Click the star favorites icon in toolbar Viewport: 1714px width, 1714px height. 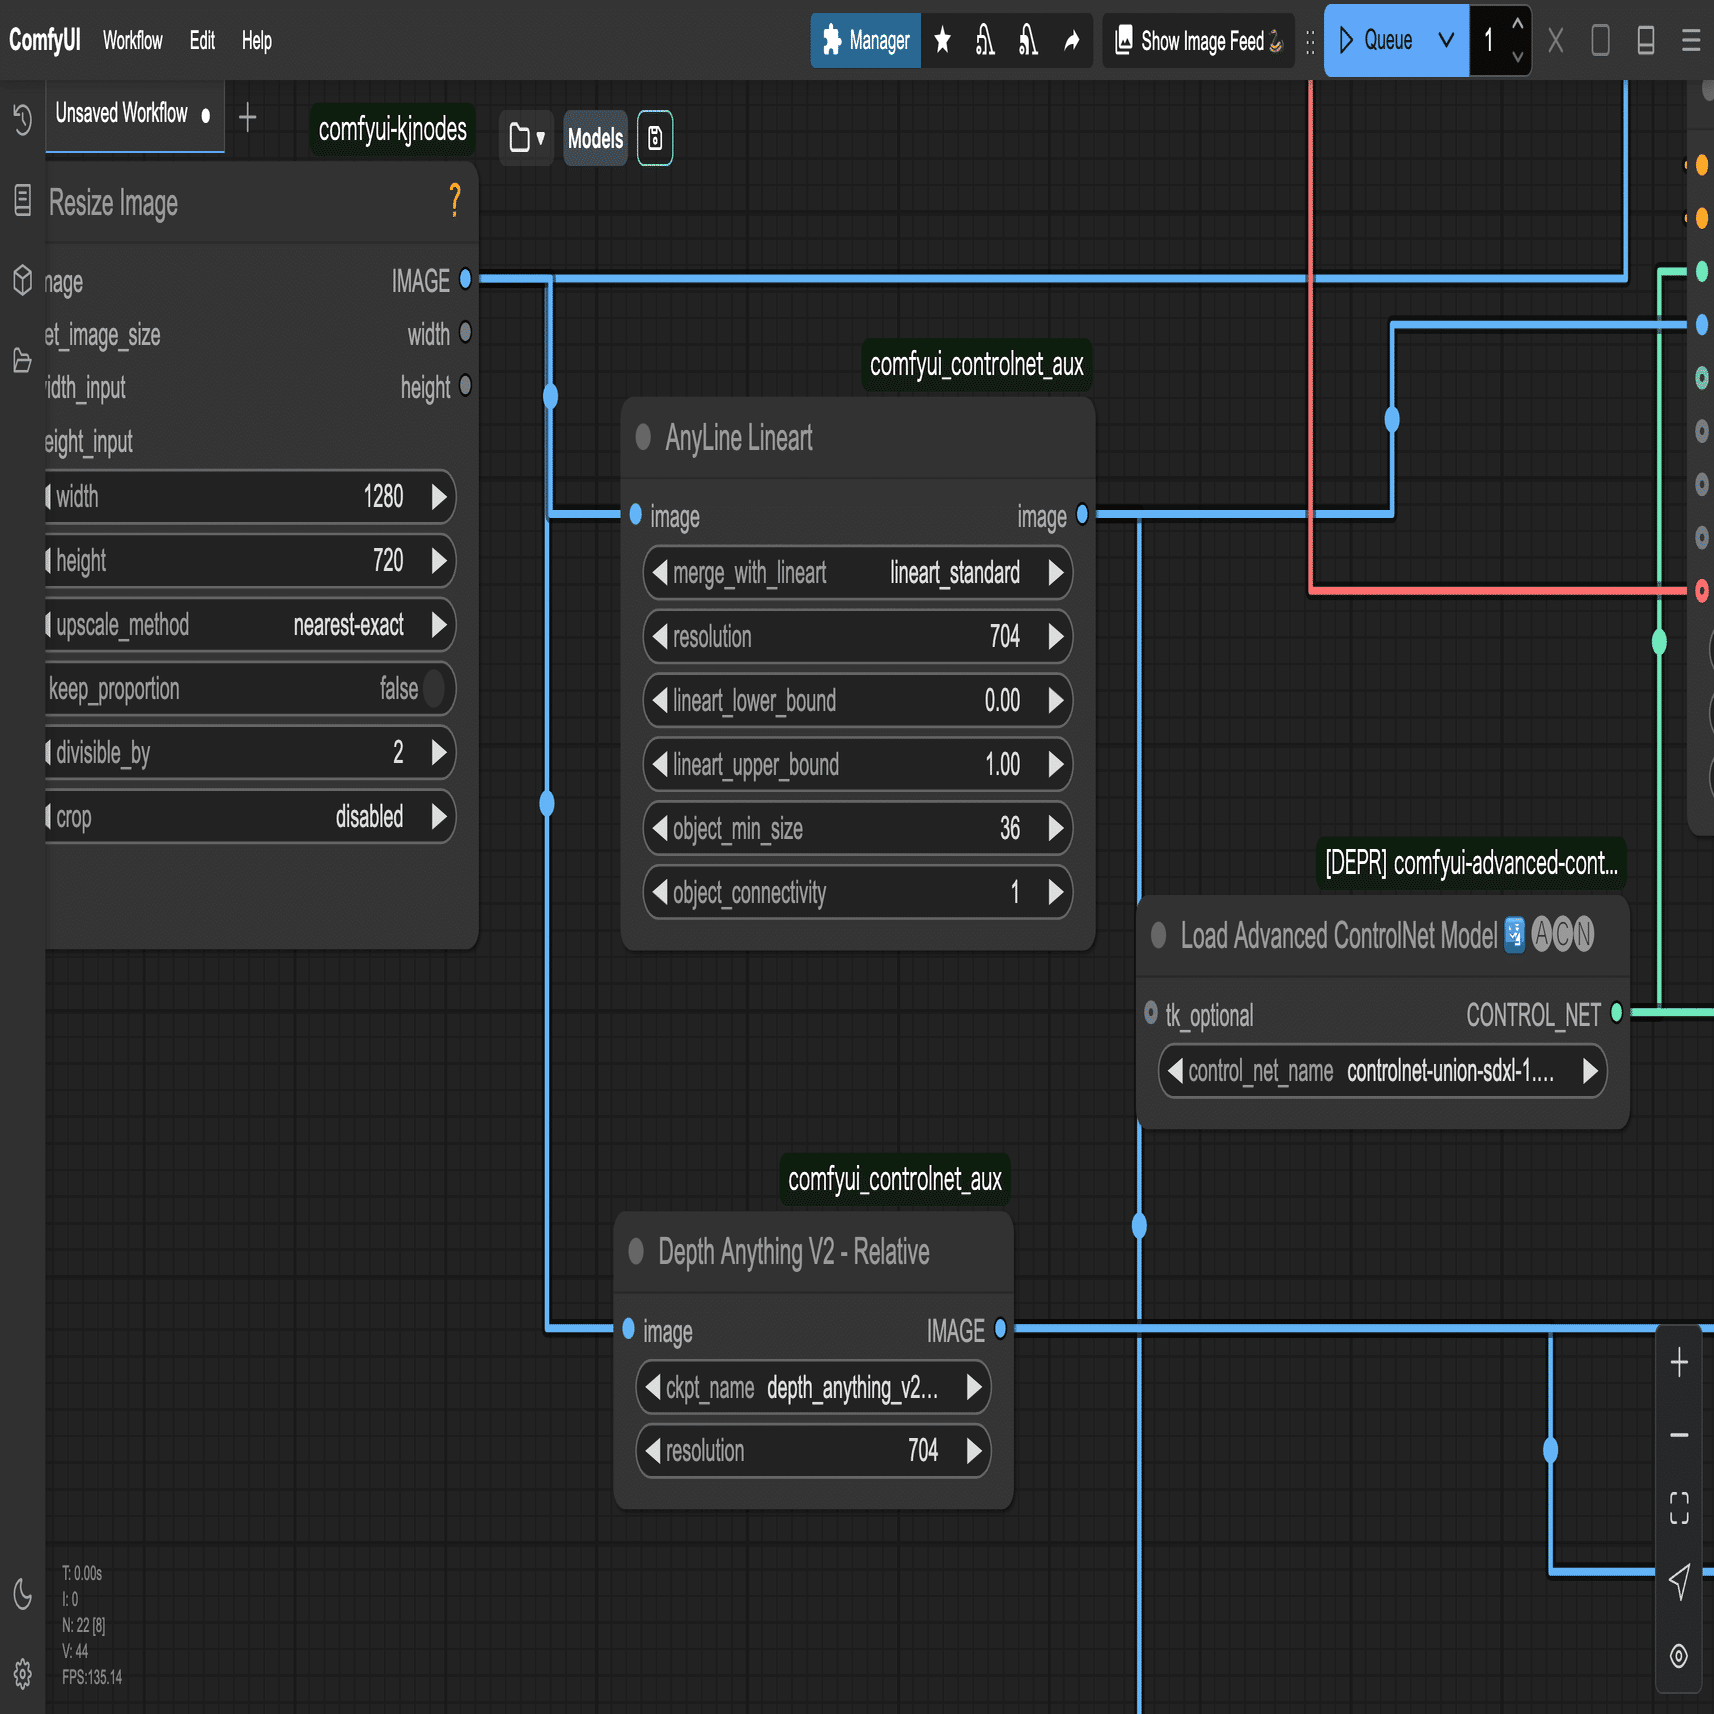click(x=942, y=41)
